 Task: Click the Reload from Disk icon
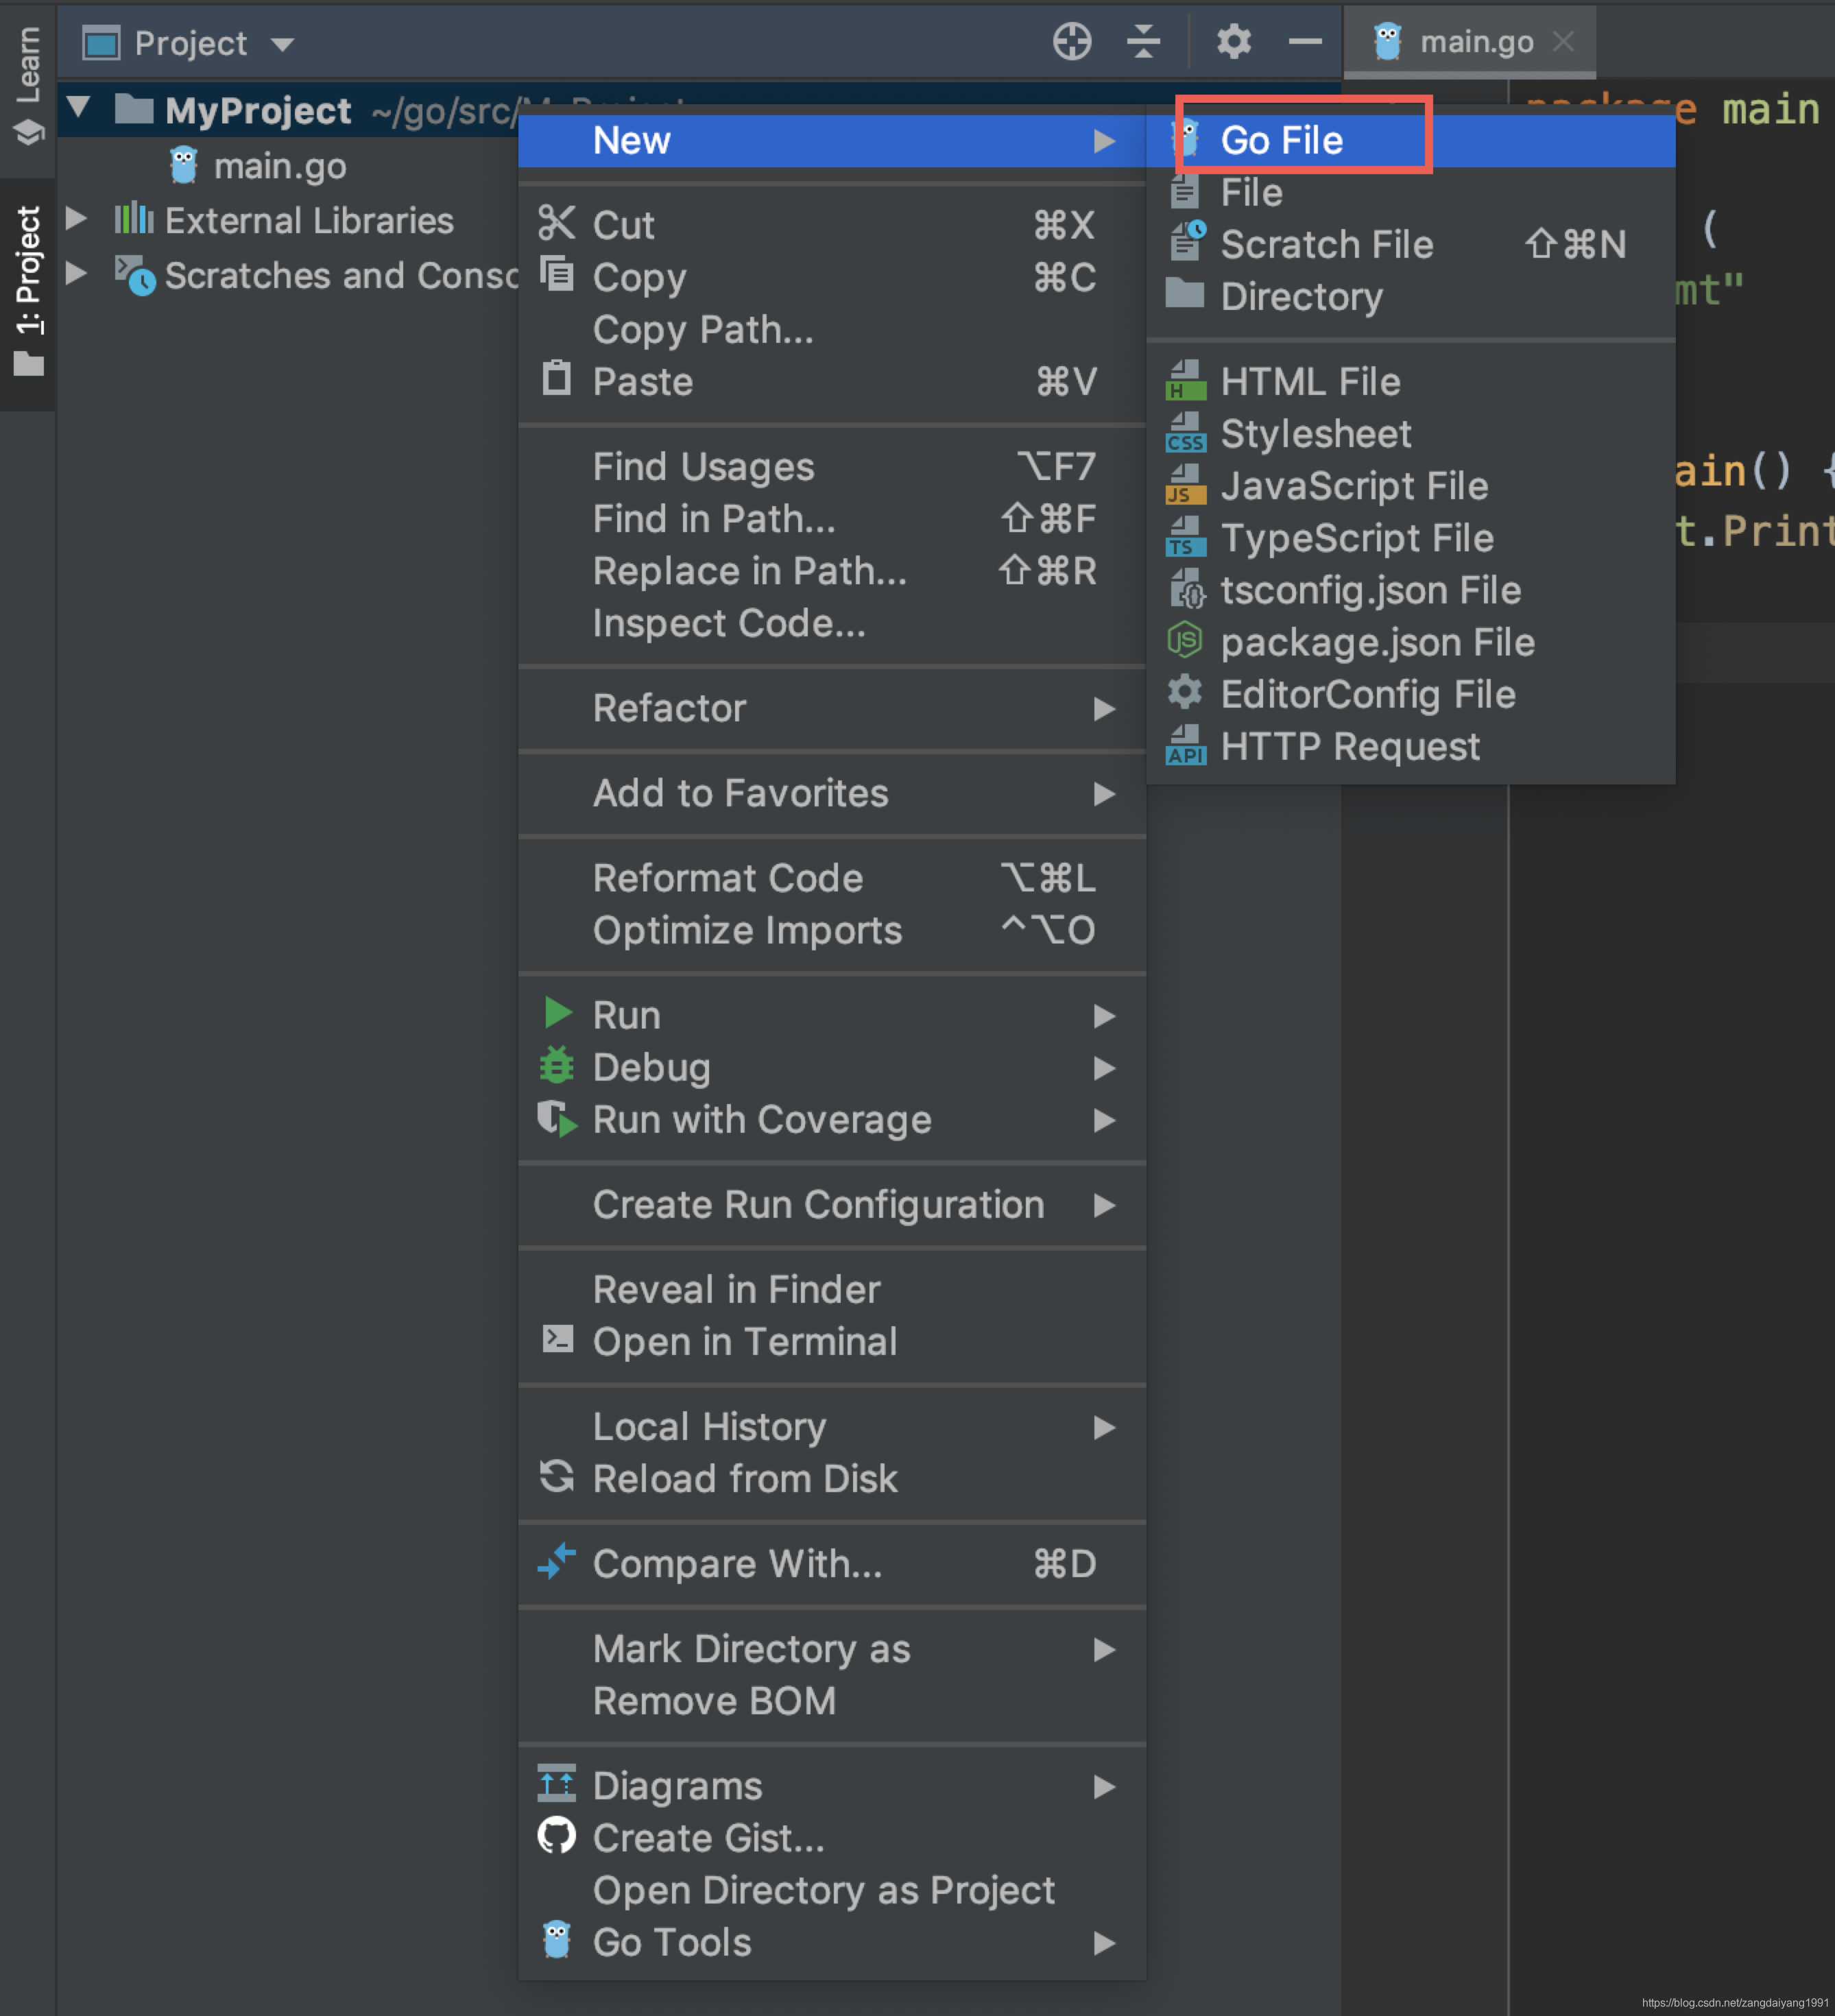tap(557, 1476)
